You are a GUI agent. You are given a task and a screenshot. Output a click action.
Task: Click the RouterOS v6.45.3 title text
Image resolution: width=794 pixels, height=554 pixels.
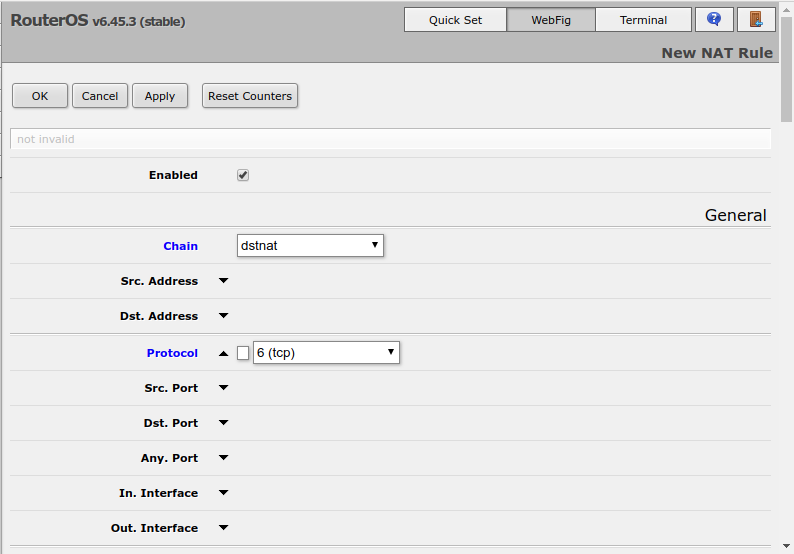click(98, 20)
